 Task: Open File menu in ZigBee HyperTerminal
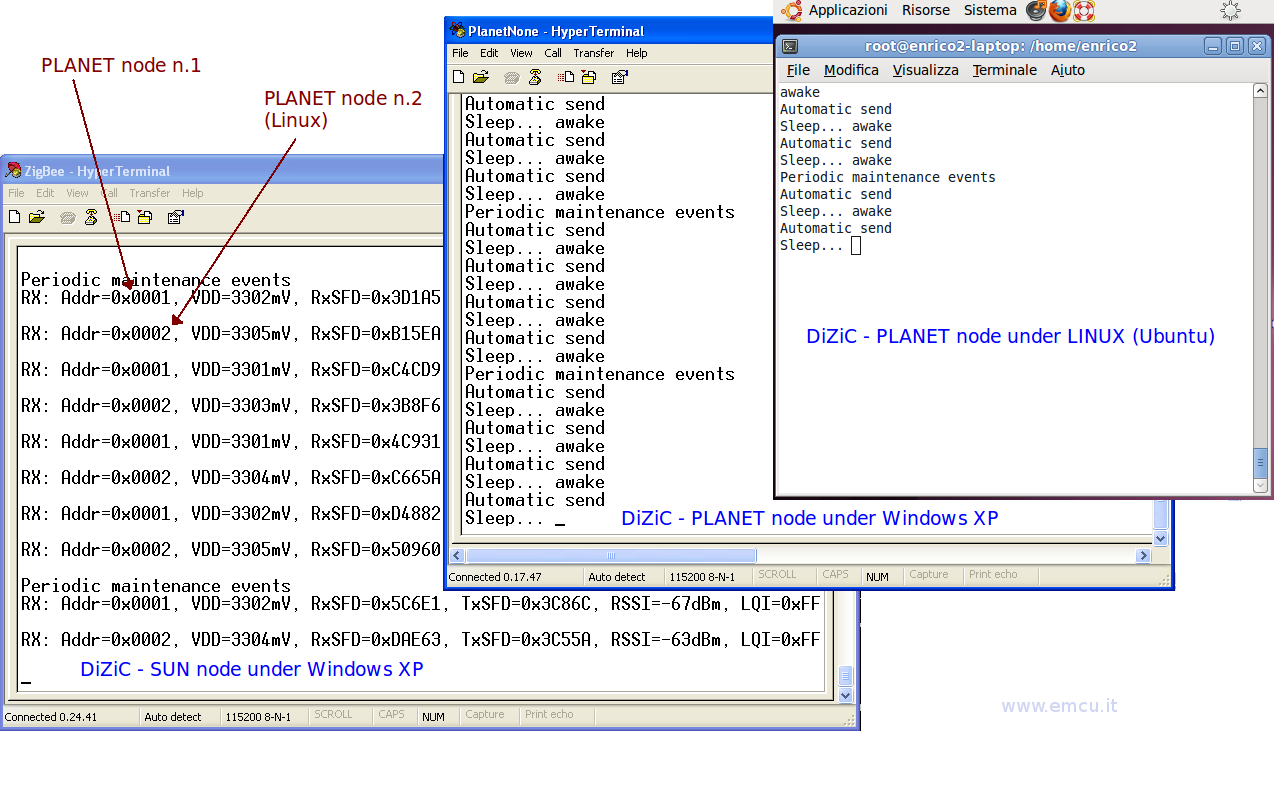tap(16, 193)
